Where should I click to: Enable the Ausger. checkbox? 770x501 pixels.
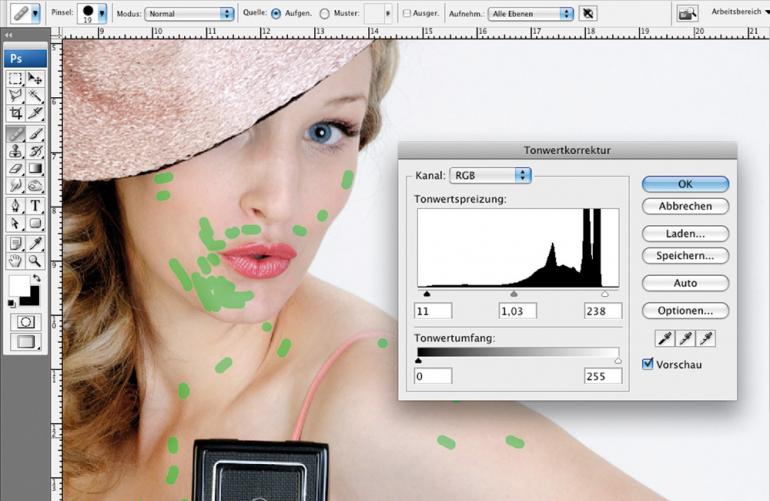[407, 14]
